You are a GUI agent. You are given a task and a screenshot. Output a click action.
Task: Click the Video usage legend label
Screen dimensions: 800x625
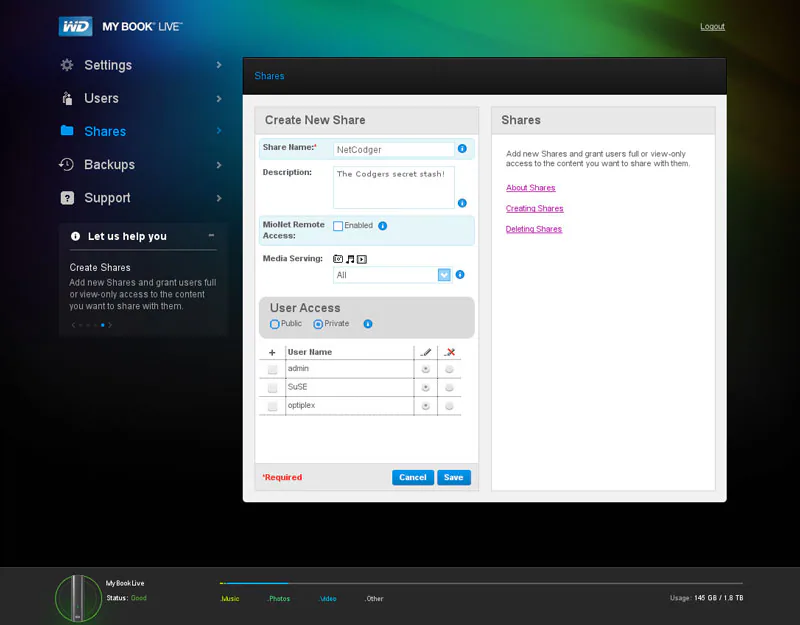click(327, 598)
